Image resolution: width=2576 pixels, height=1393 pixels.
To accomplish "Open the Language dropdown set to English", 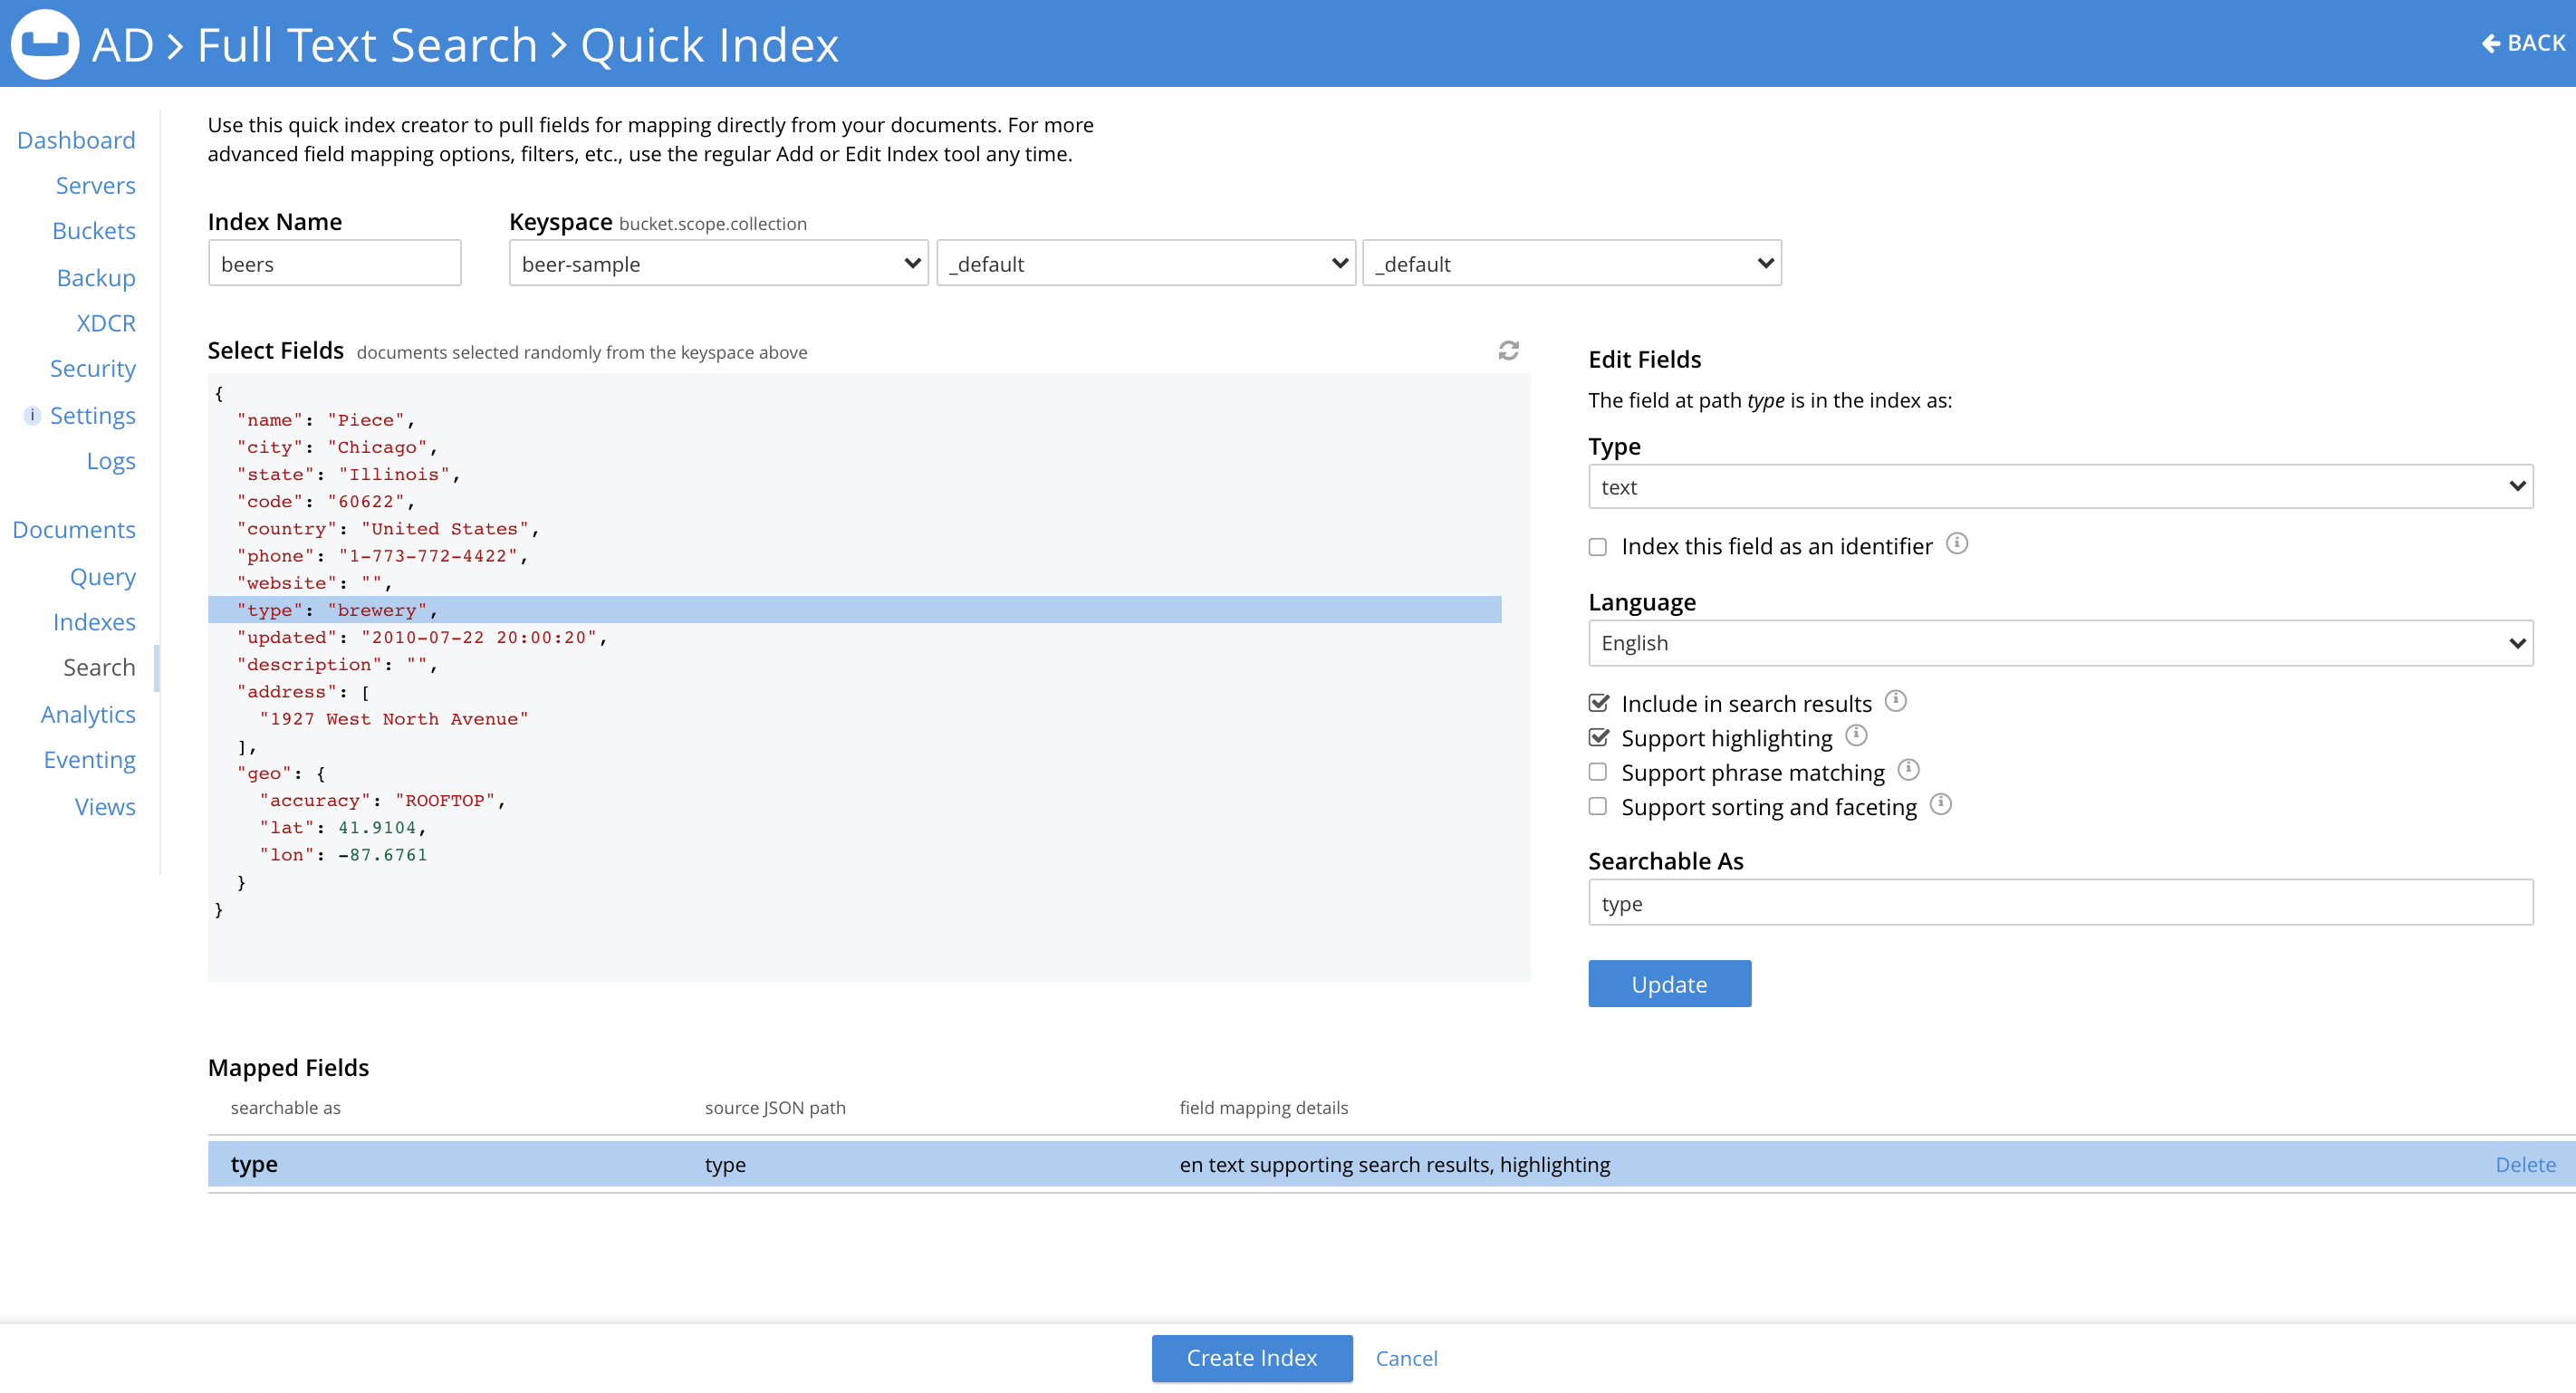I will pyautogui.click(x=2059, y=643).
